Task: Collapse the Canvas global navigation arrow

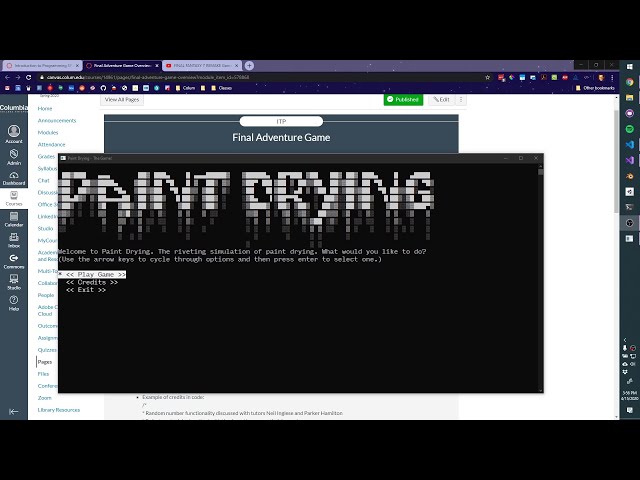Action: 13,411
